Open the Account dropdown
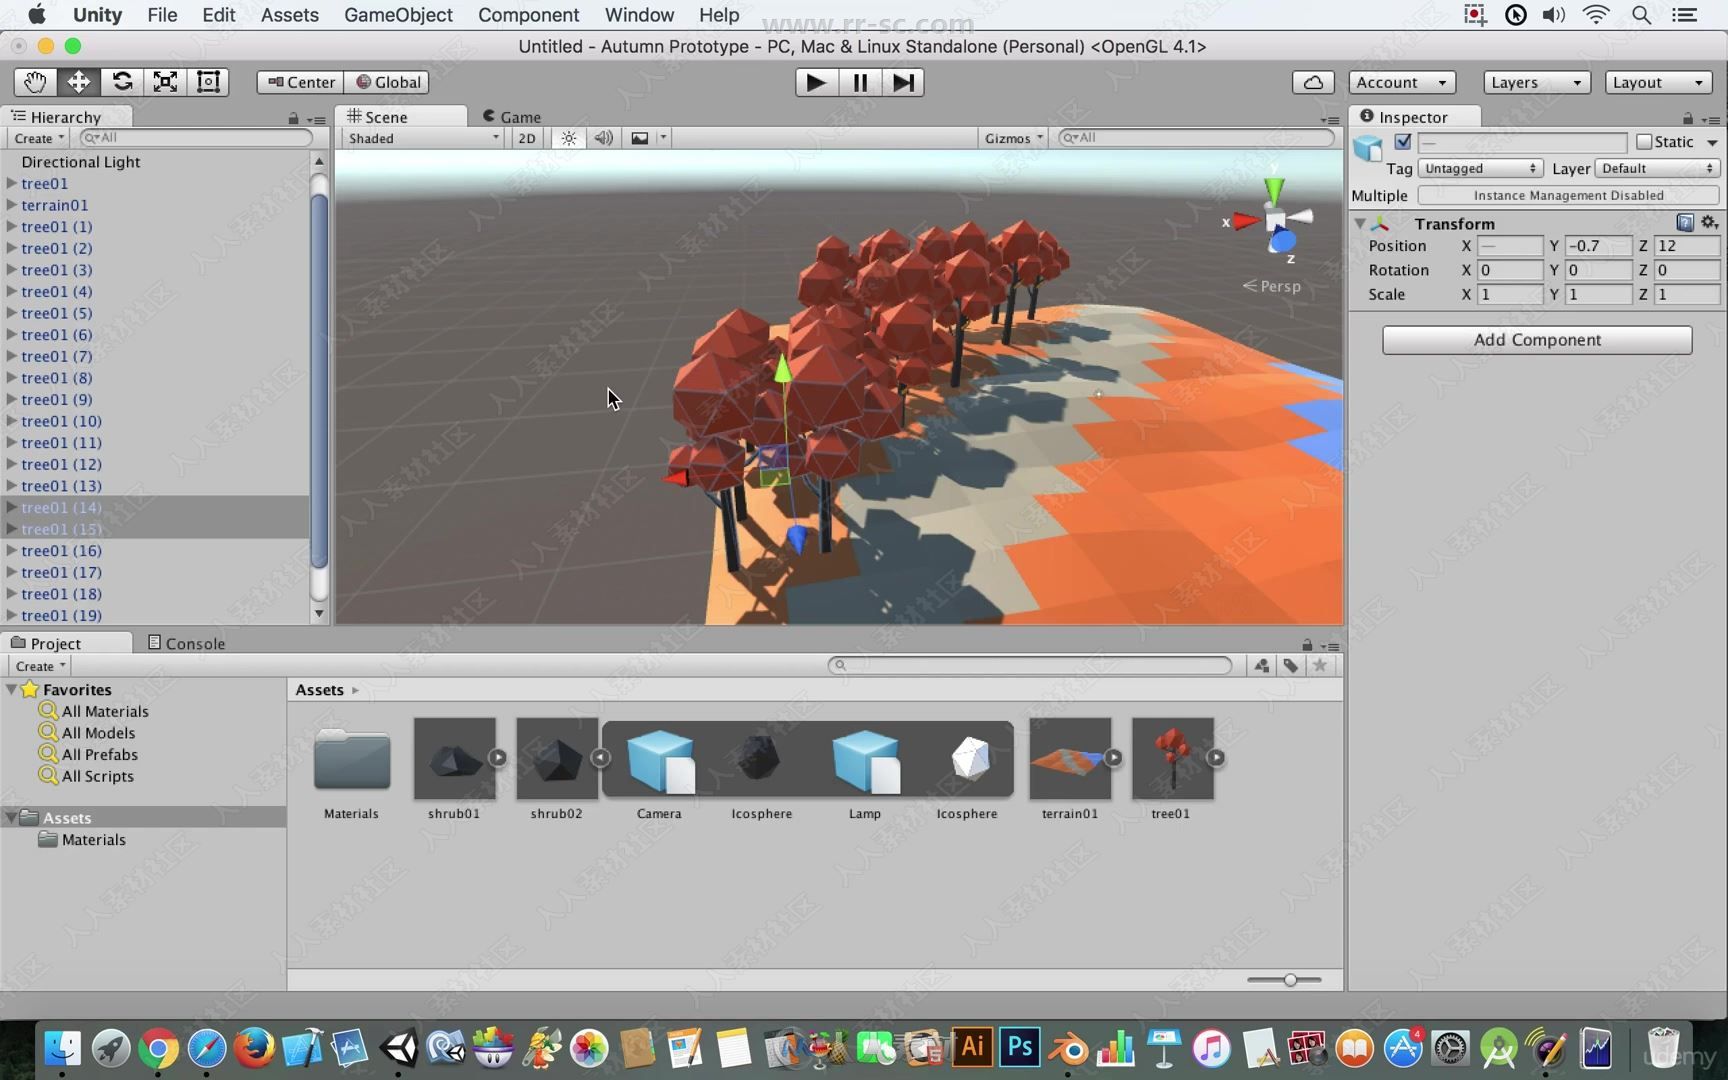 (1401, 82)
